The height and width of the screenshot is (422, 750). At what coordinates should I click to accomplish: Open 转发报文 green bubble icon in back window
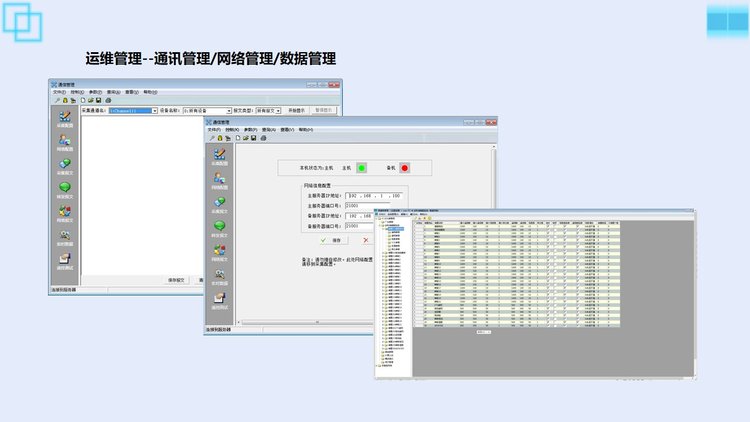pos(64,188)
